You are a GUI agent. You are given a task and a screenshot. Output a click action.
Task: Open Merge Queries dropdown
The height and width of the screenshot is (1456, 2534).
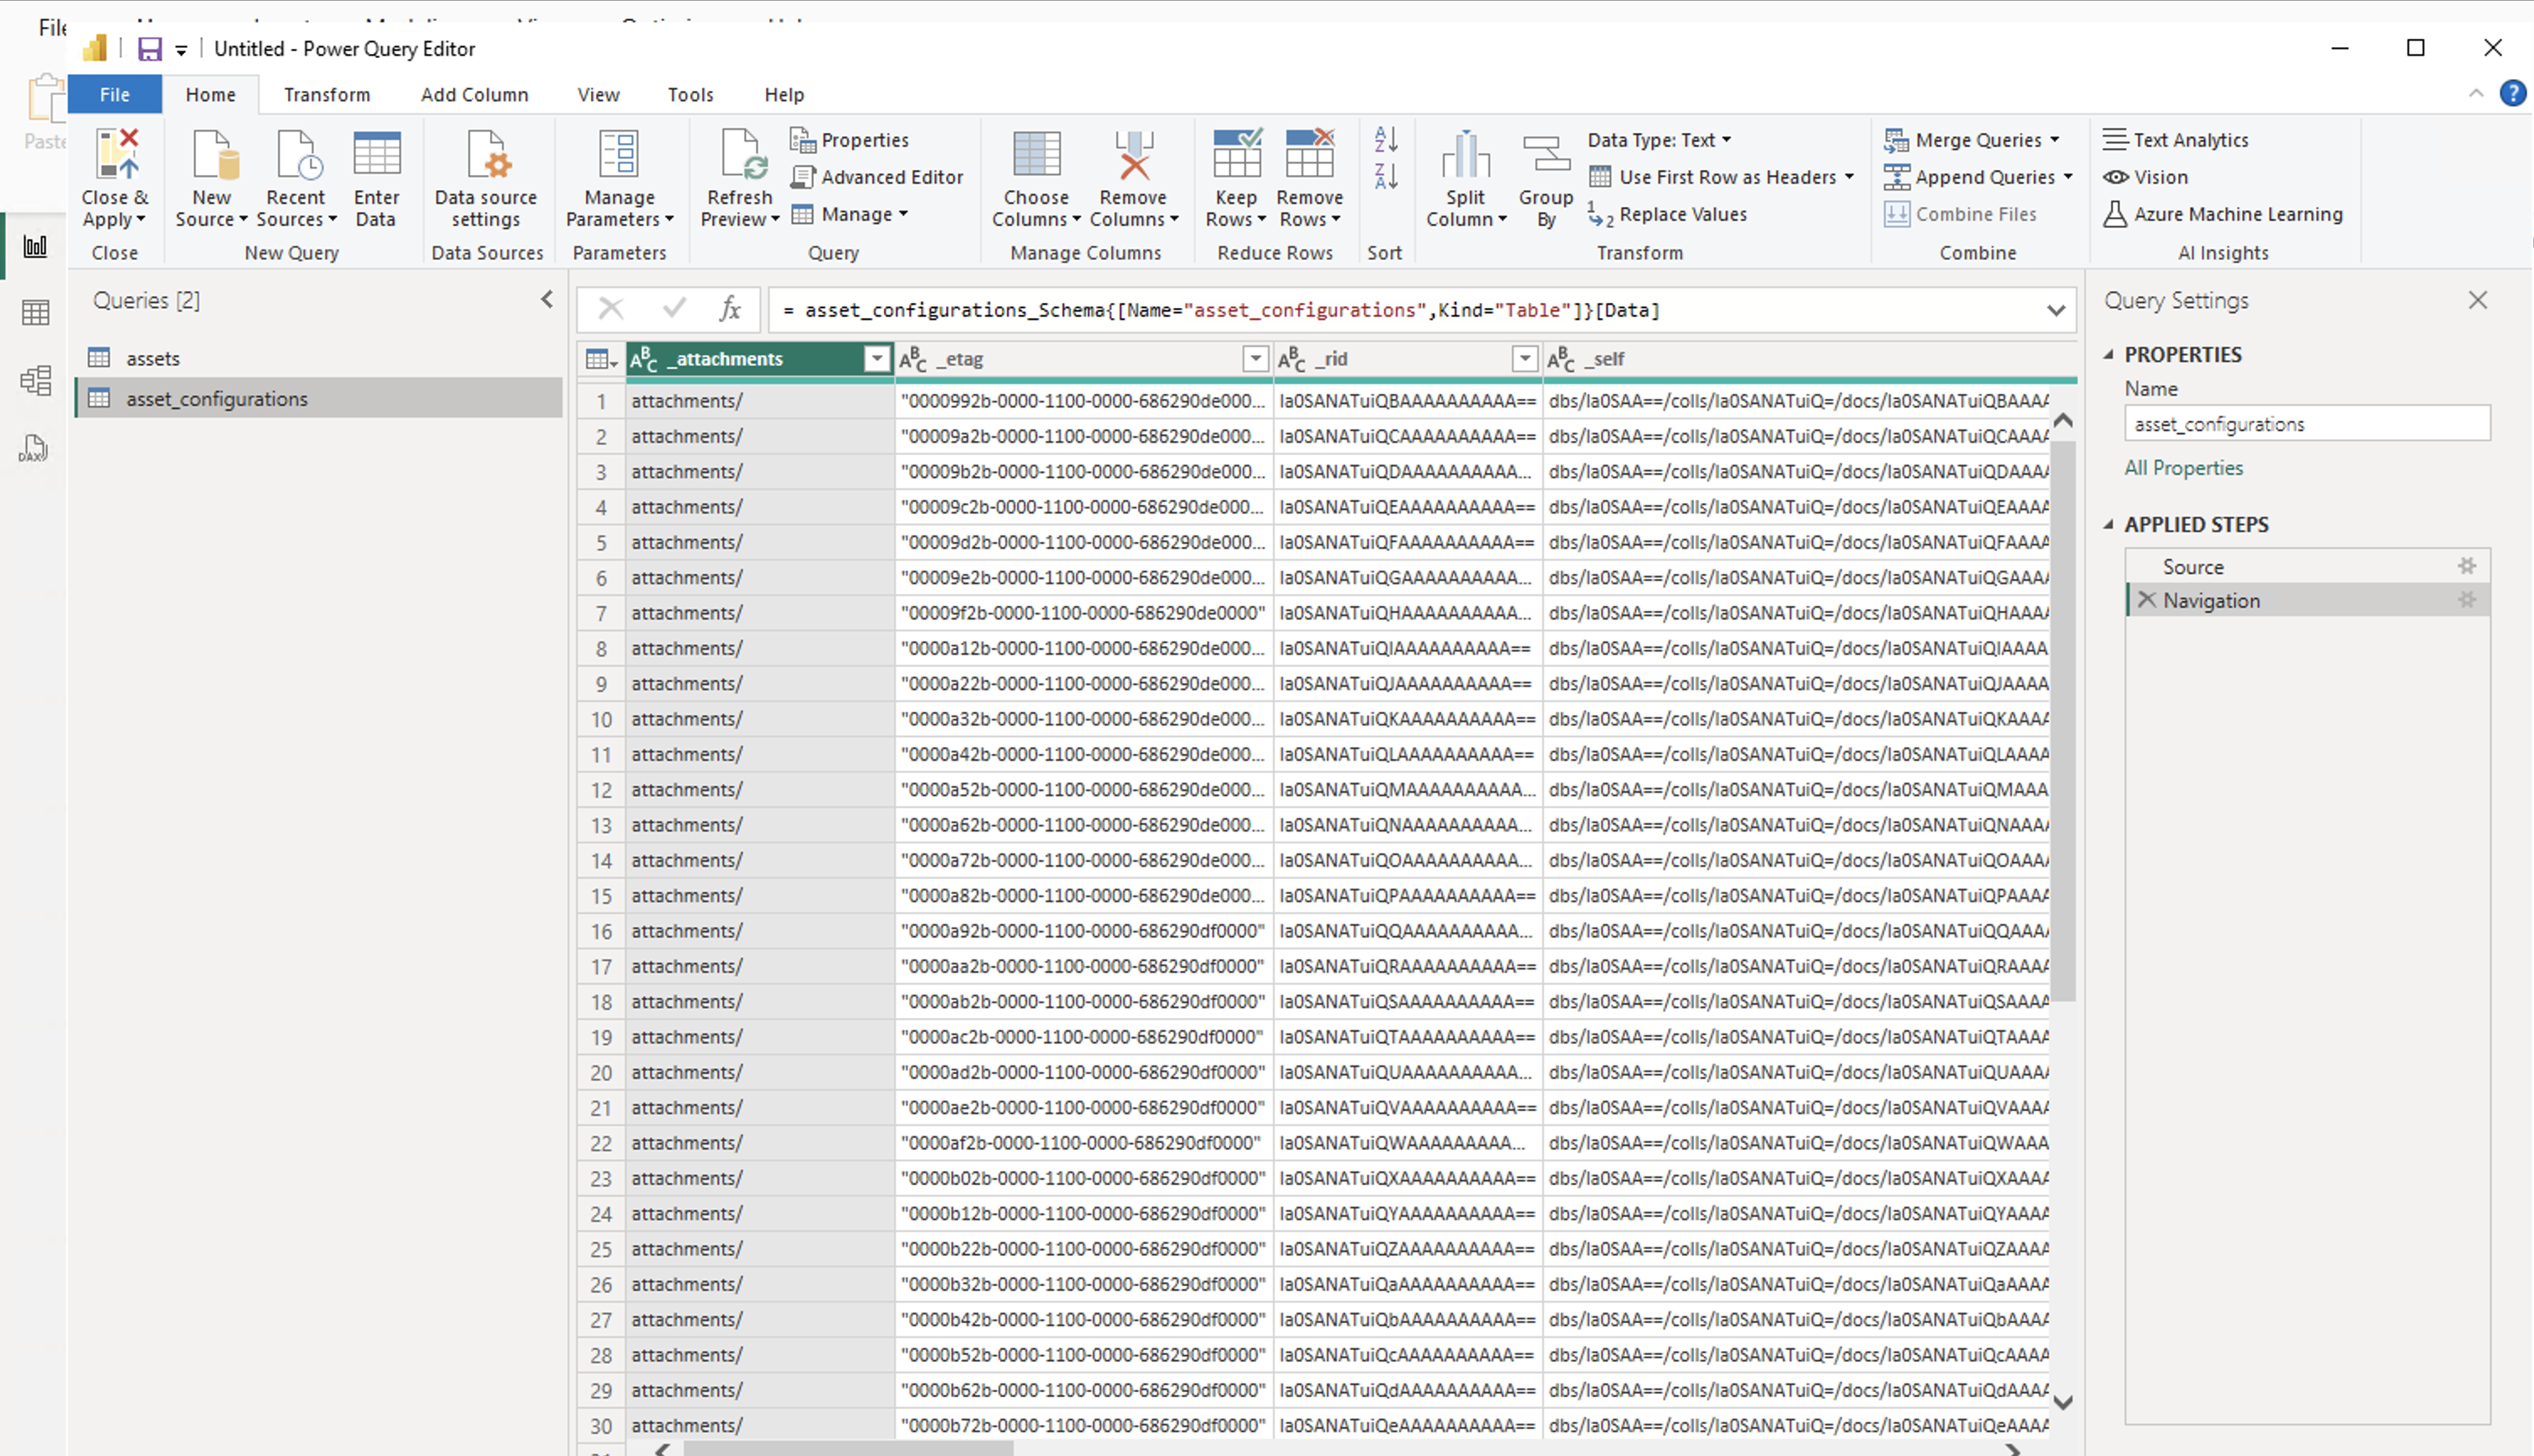click(x=1972, y=140)
